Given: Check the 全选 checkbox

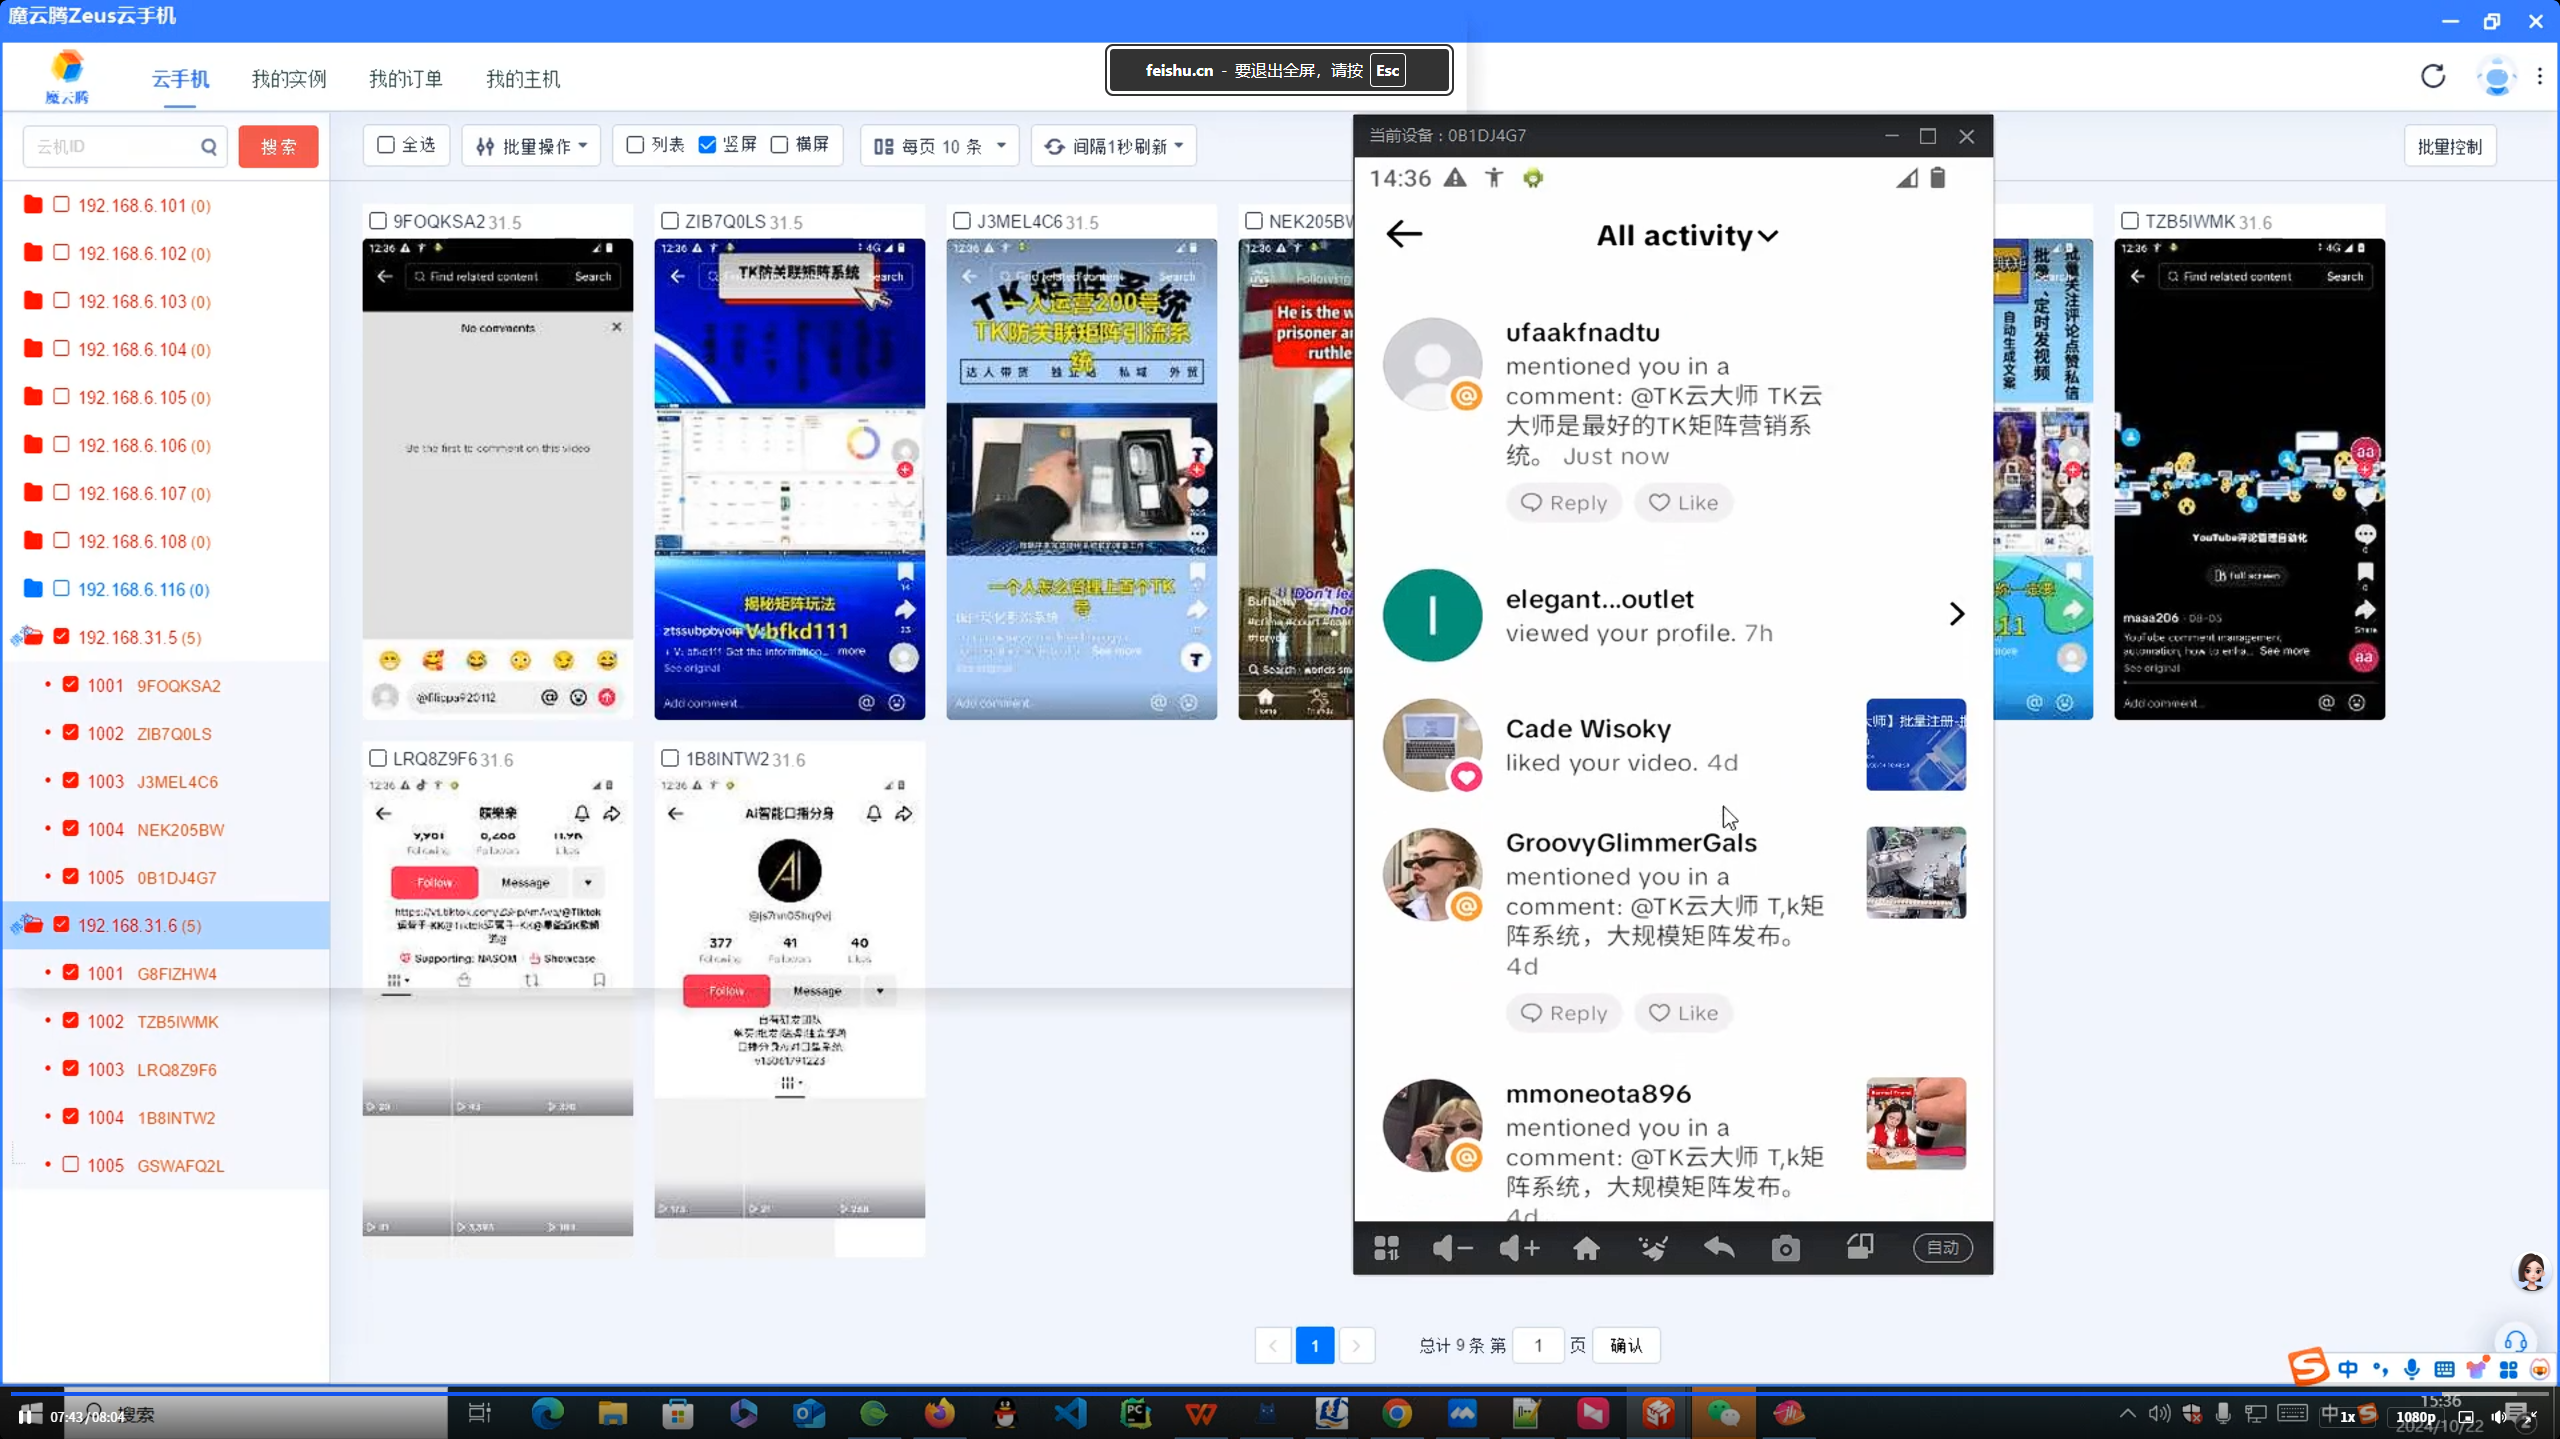Looking at the screenshot, I should pyautogui.click(x=386, y=145).
